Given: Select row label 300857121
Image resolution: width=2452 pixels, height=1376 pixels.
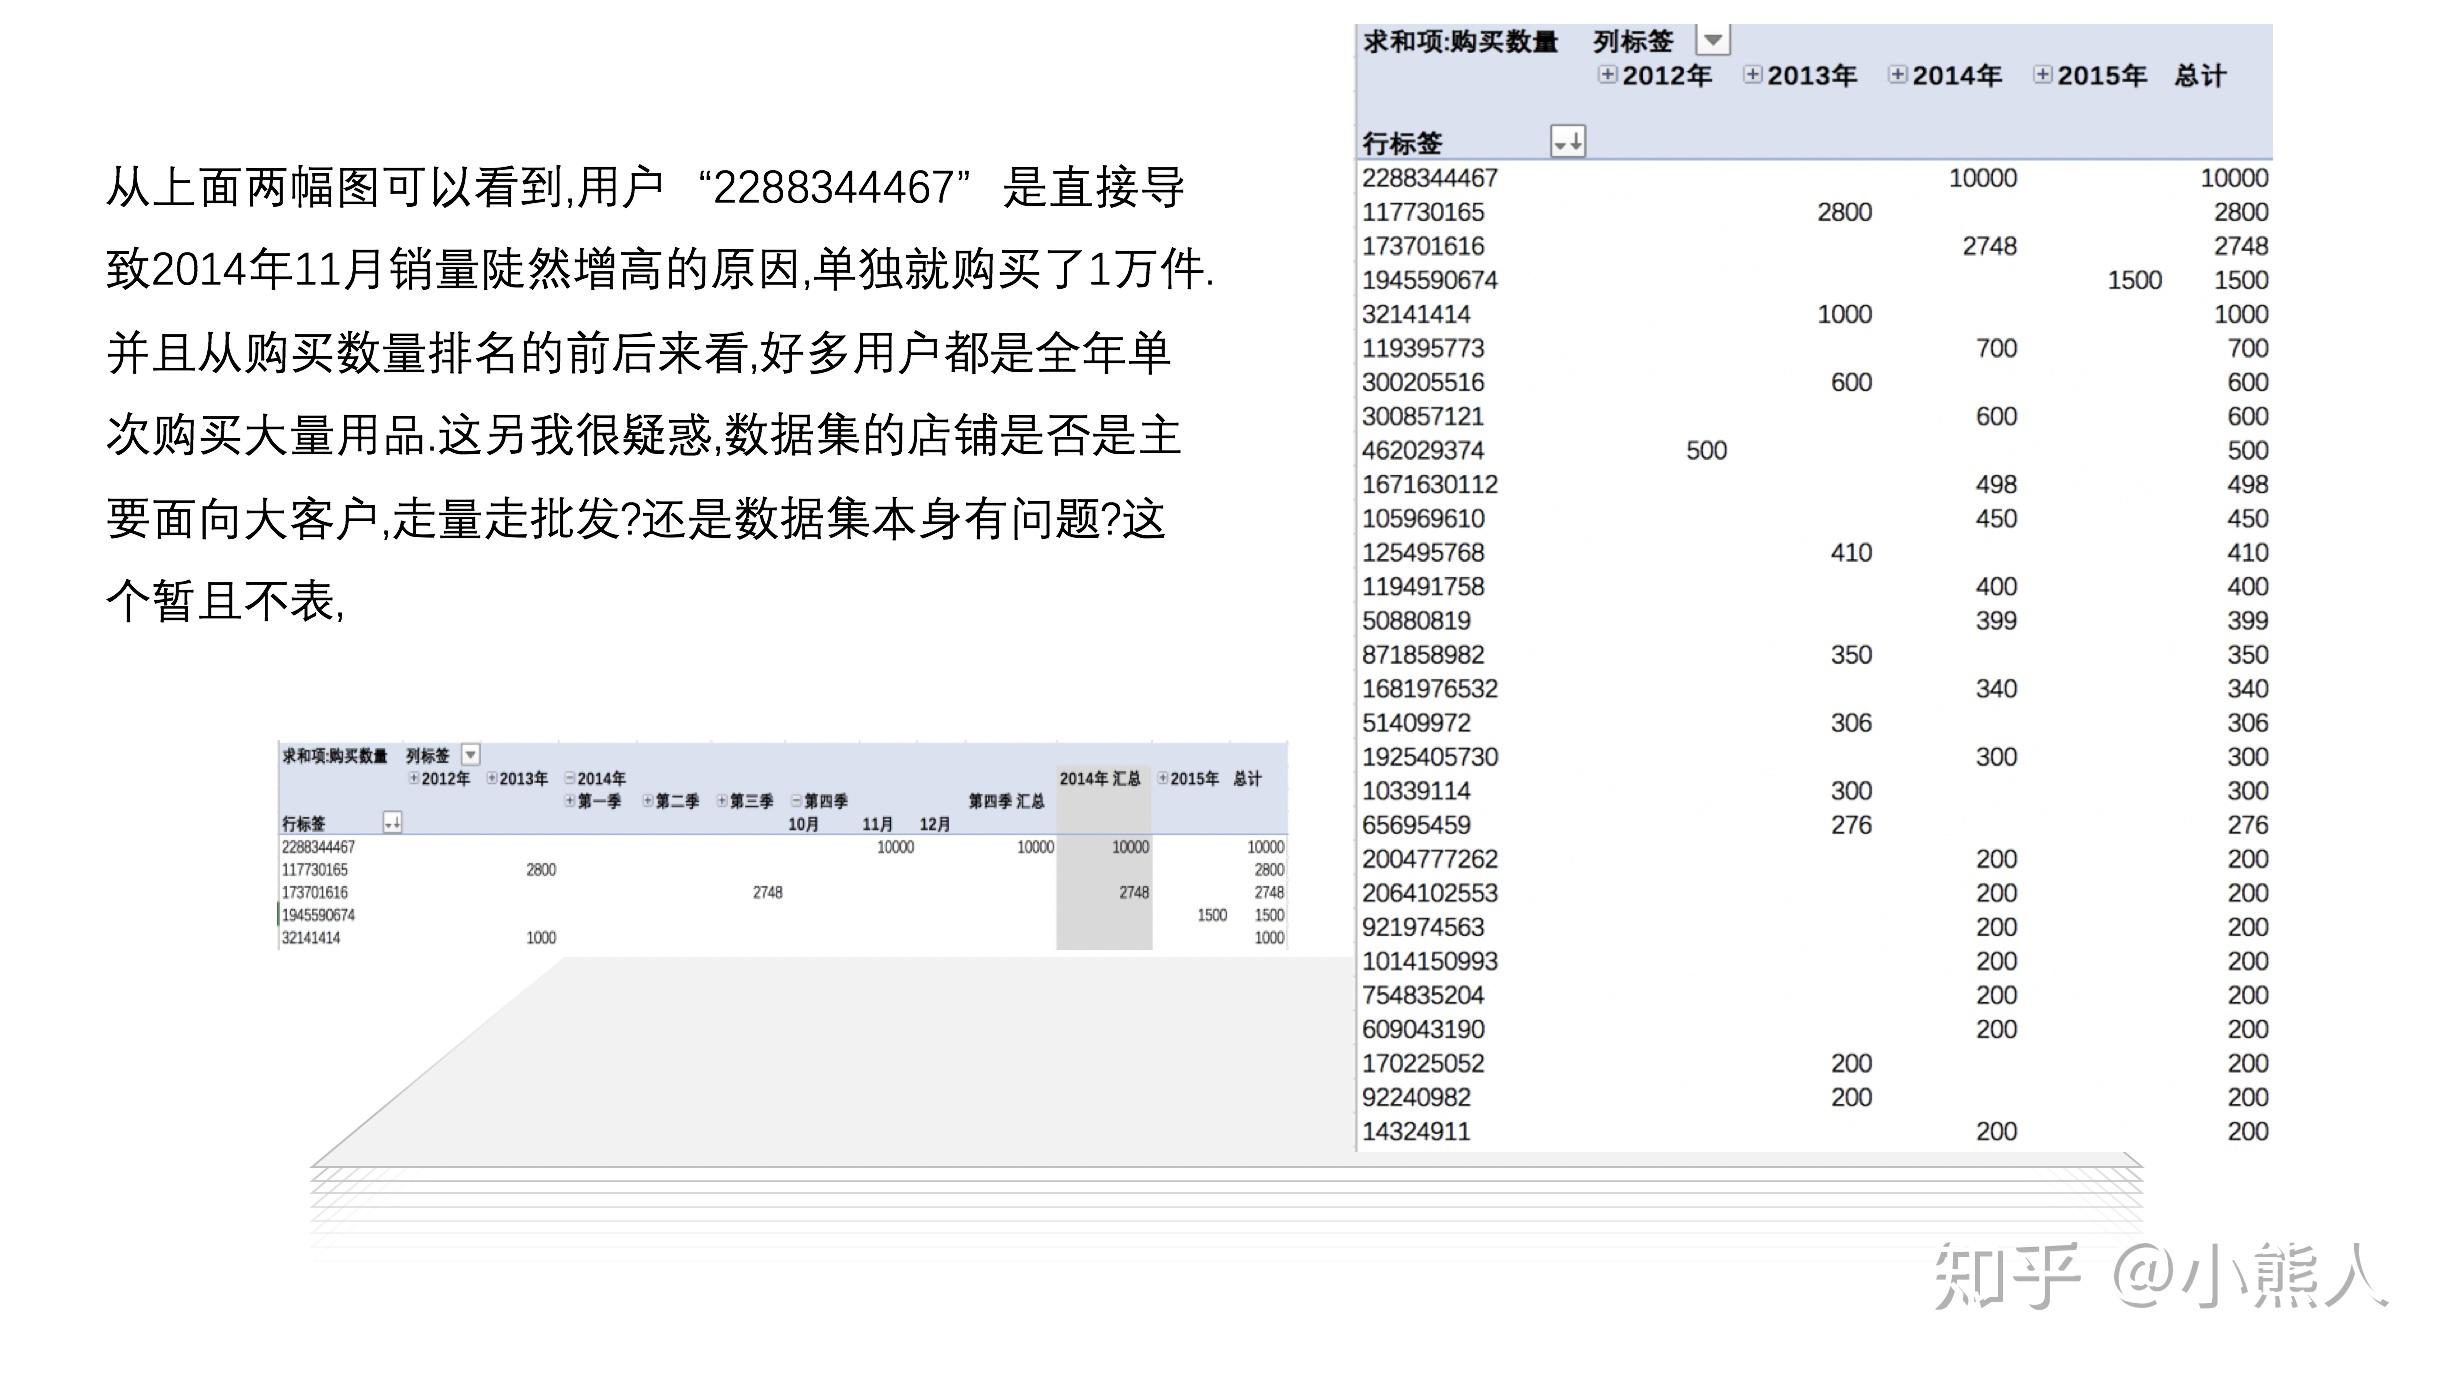Looking at the screenshot, I should 1423,416.
